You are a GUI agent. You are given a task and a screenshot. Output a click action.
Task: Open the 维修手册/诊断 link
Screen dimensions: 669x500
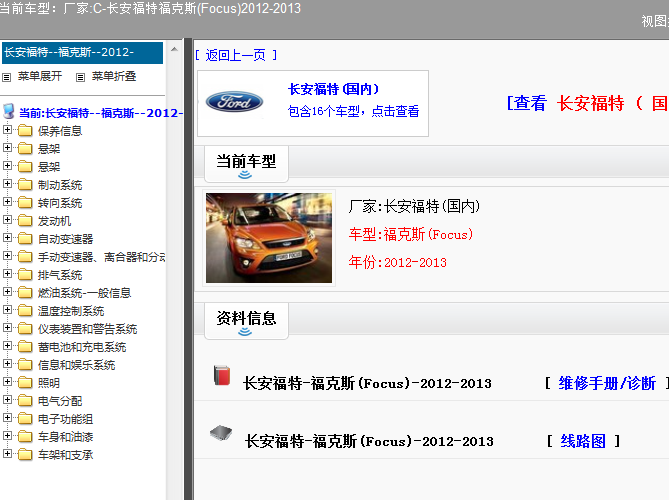(x=607, y=383)
